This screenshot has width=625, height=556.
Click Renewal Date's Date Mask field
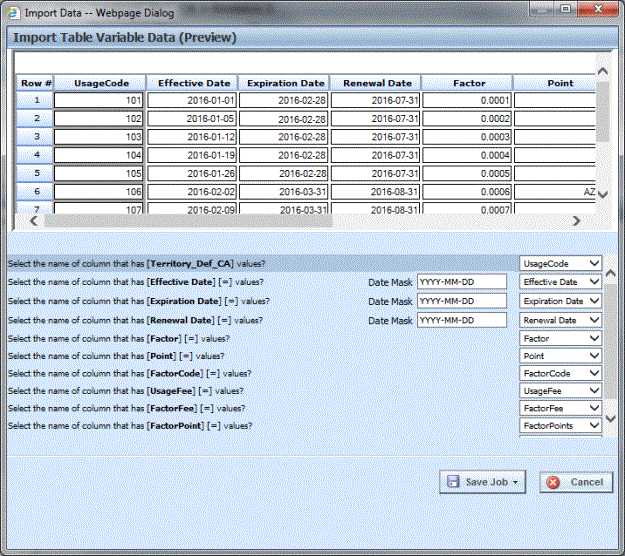pos(462,320)
